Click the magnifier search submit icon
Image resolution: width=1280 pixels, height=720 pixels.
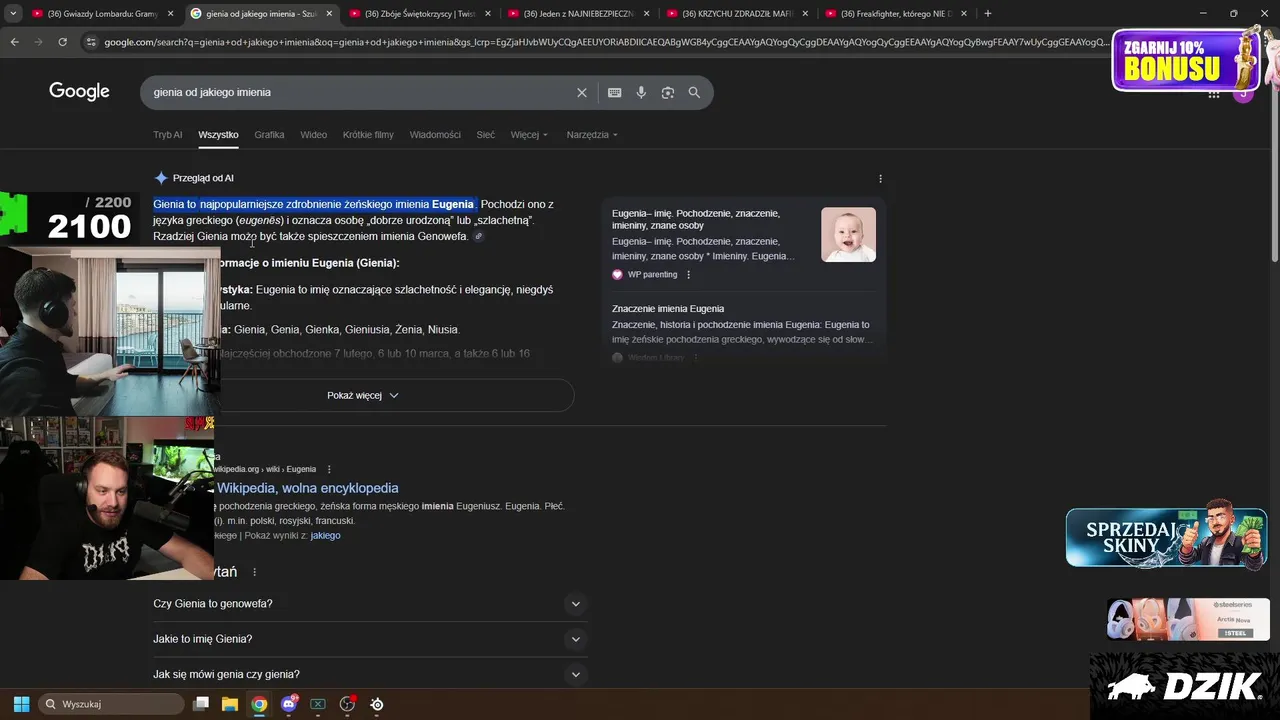[694, 92]
